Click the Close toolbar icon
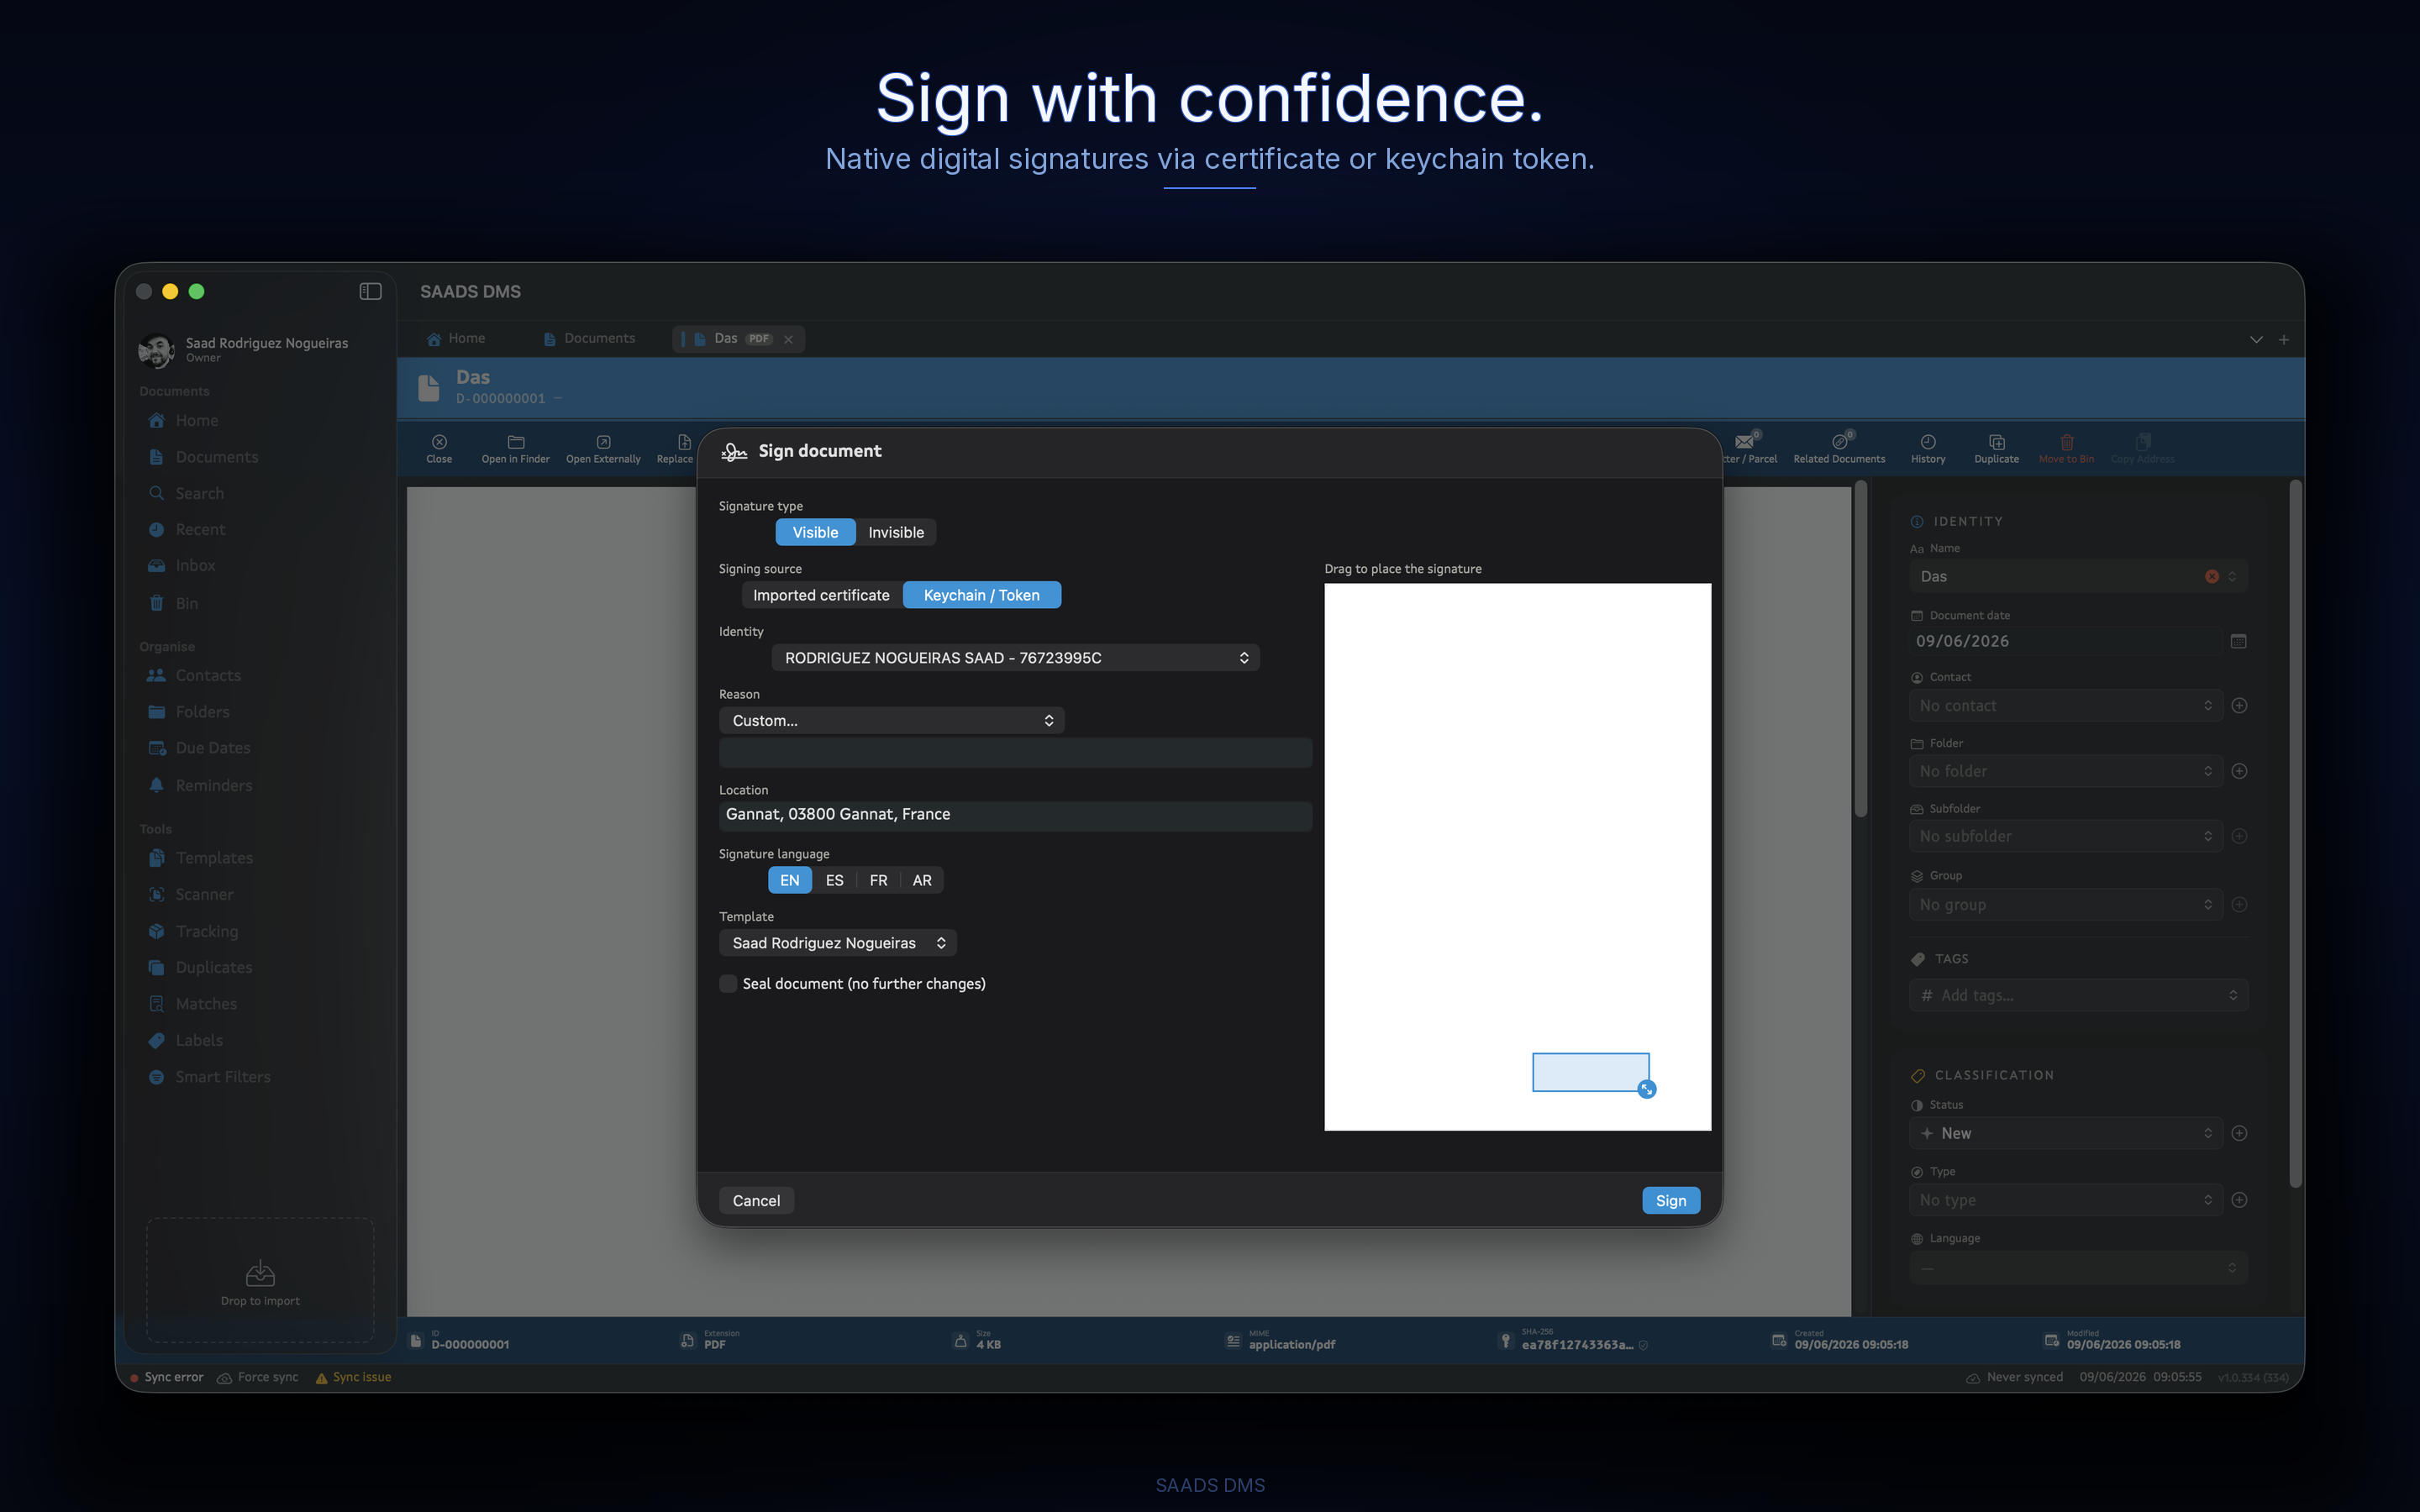Image resolution: width=2420 pixels, height=1512 pixels. coord(439,448)
